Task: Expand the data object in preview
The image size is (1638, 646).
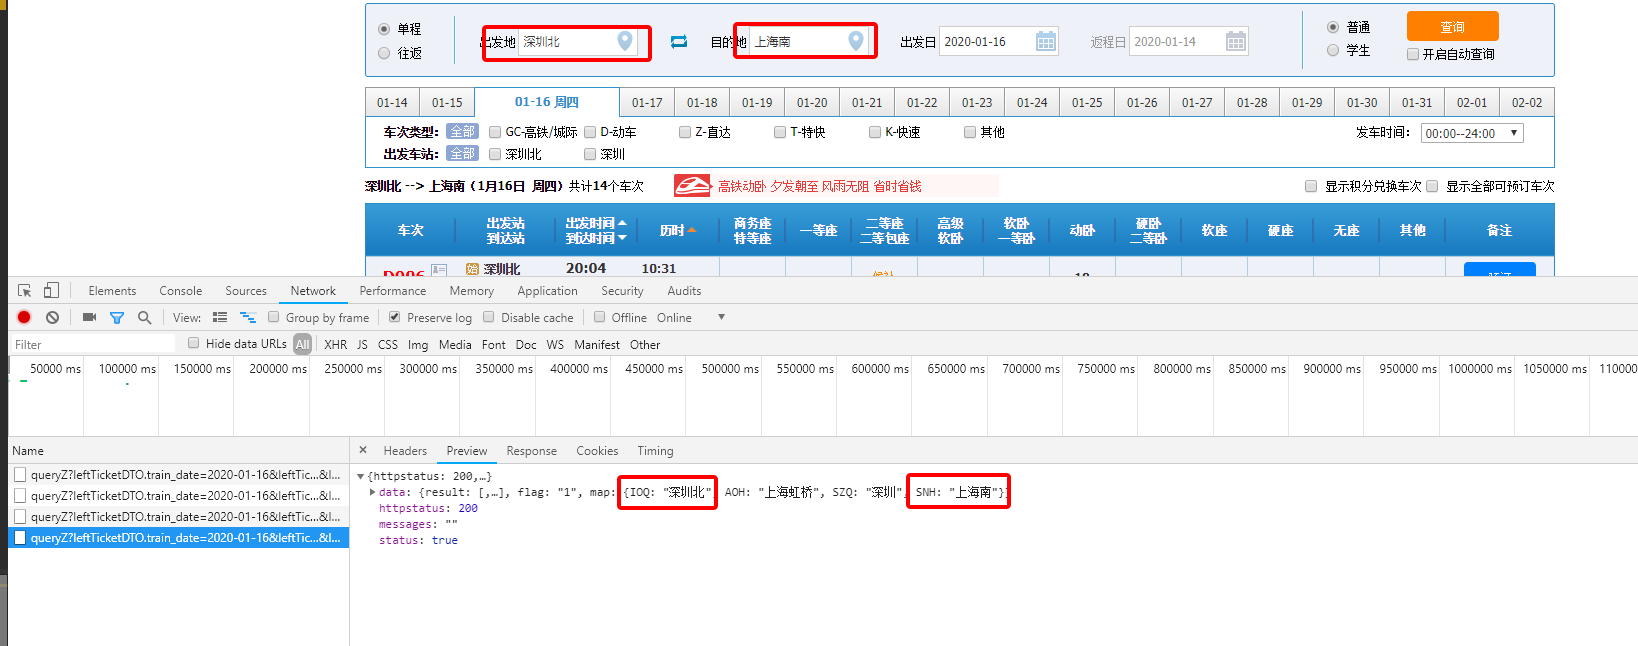Action: coord(373,492)
